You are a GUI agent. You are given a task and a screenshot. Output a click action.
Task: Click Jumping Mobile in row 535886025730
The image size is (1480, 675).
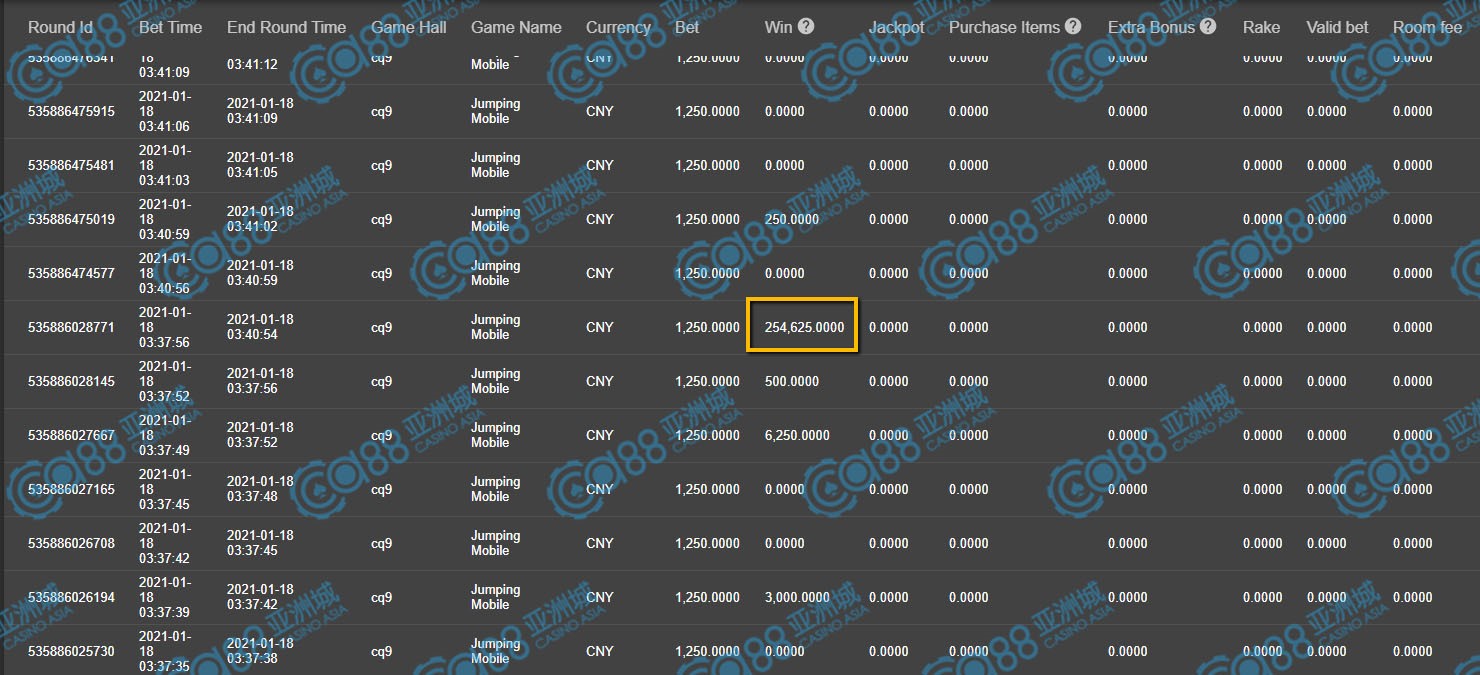[496, 651]
